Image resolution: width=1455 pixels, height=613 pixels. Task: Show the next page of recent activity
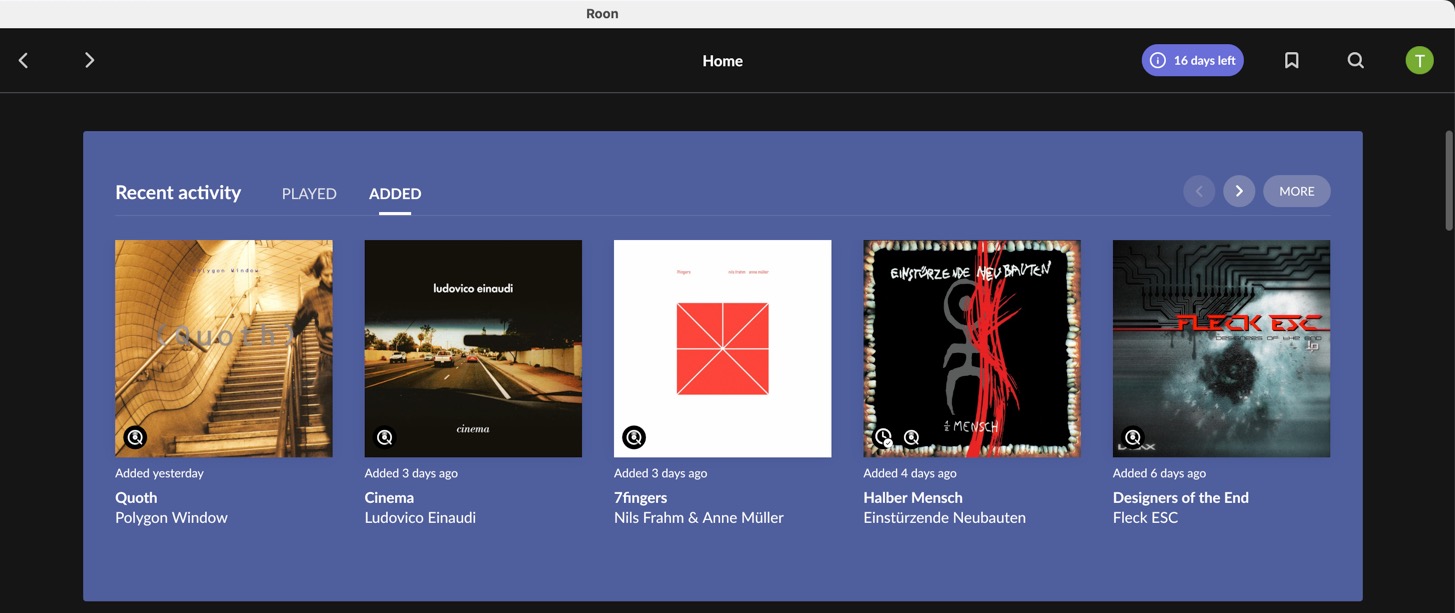pos(1239,191)
